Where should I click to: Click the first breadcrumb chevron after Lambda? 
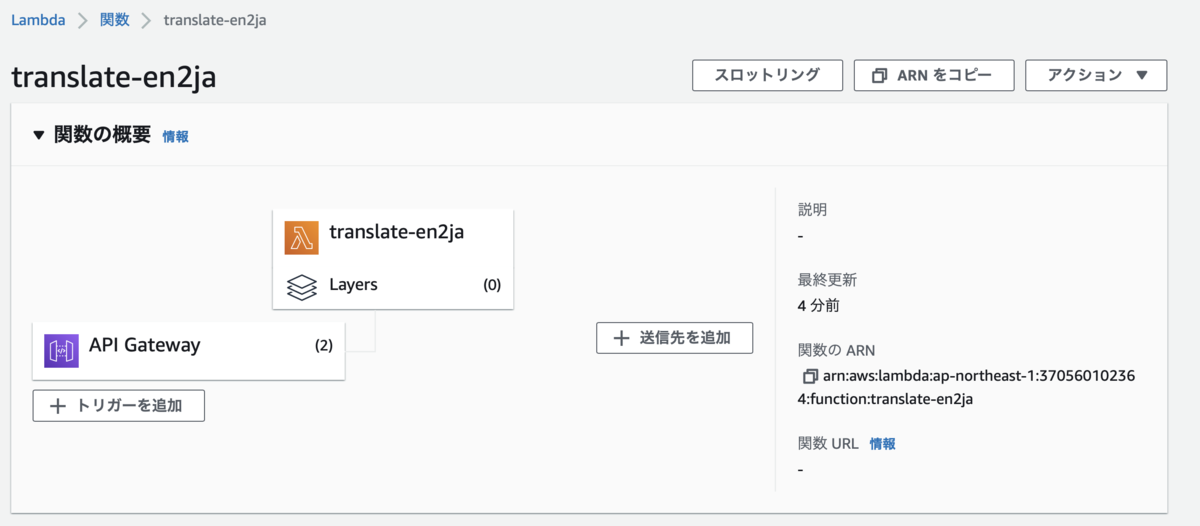[x=83, y=20]
